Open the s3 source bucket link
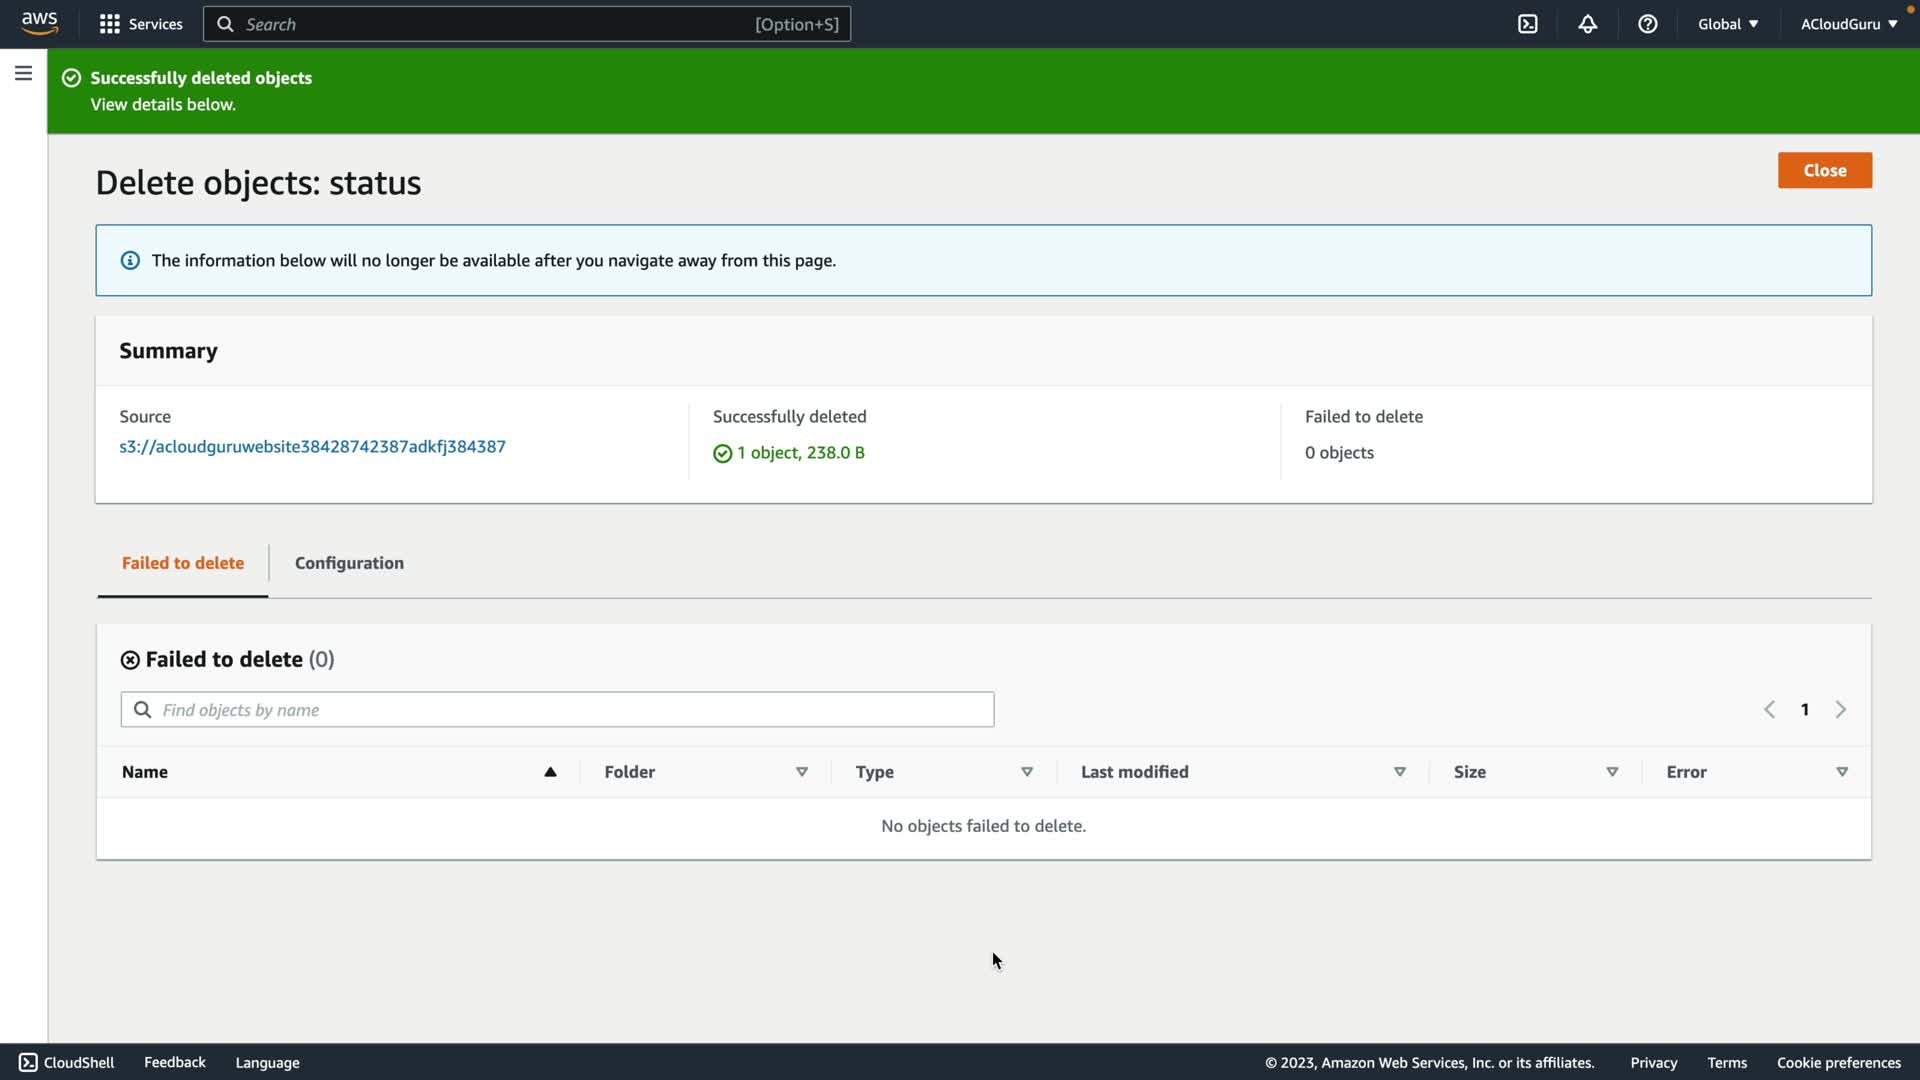The height and width of the screenshot is (1080, 1920). click(312, 447)
